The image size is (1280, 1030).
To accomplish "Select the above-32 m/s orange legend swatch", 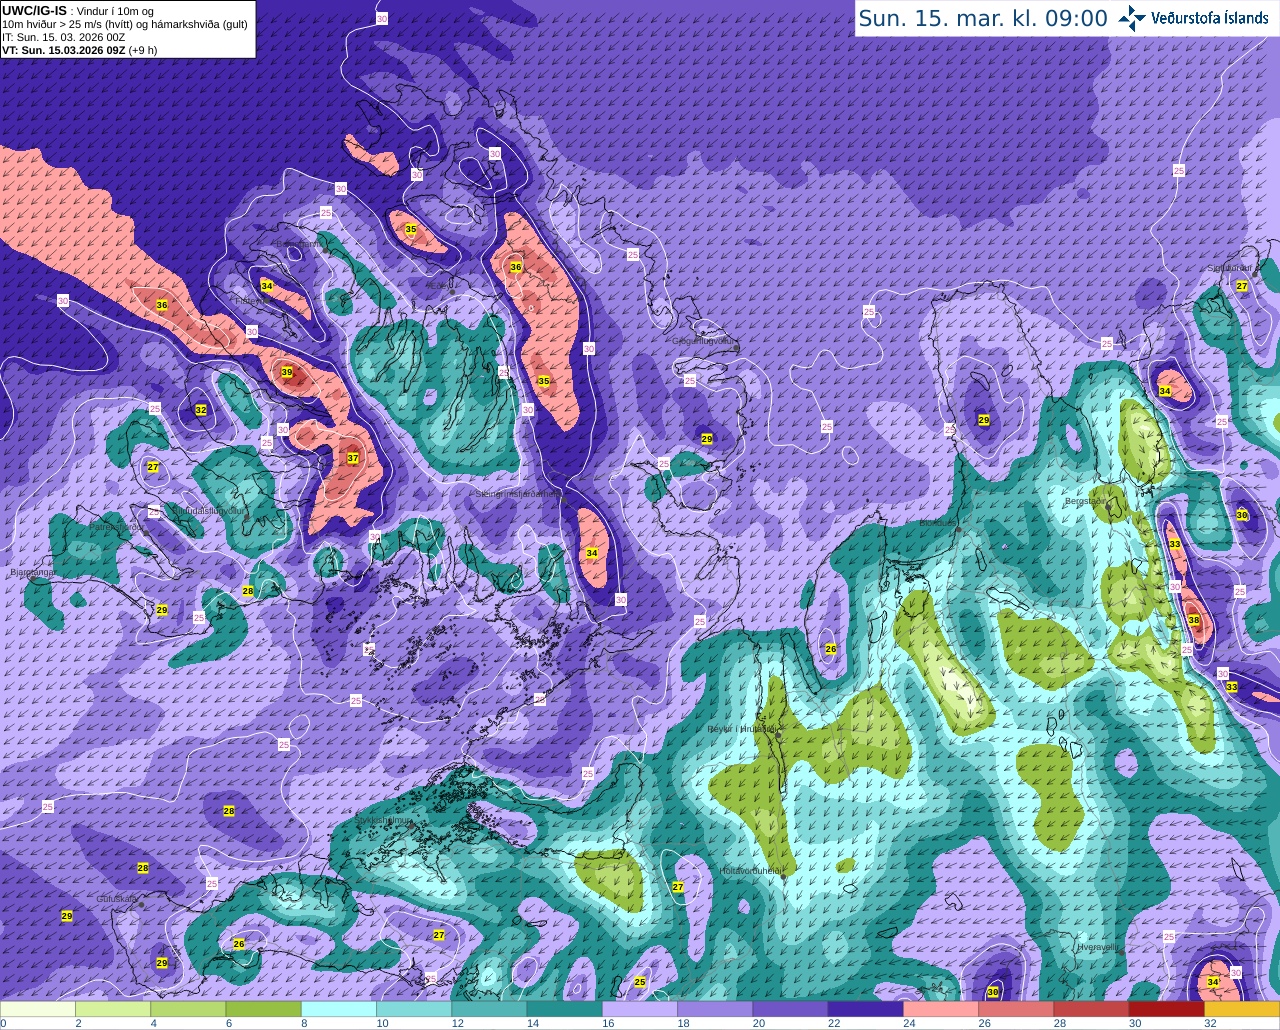I will tap(1242, 1009).
